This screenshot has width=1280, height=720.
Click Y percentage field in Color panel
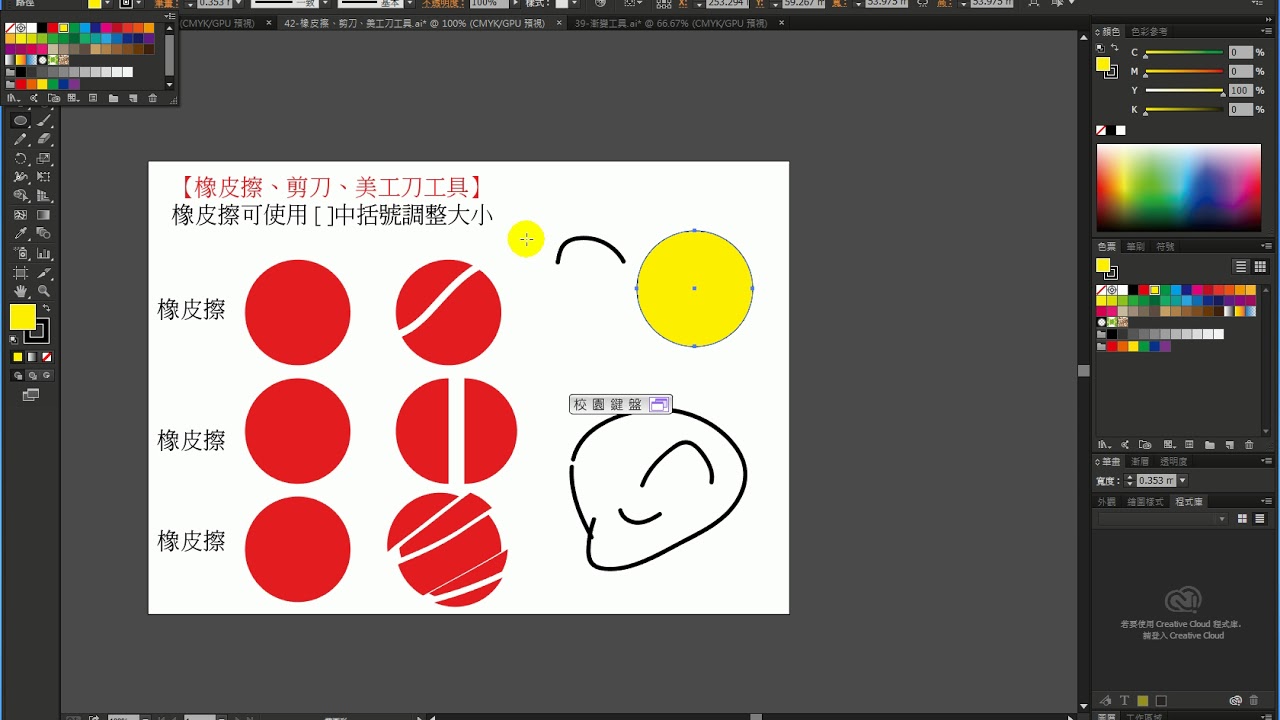(1240, 90)
